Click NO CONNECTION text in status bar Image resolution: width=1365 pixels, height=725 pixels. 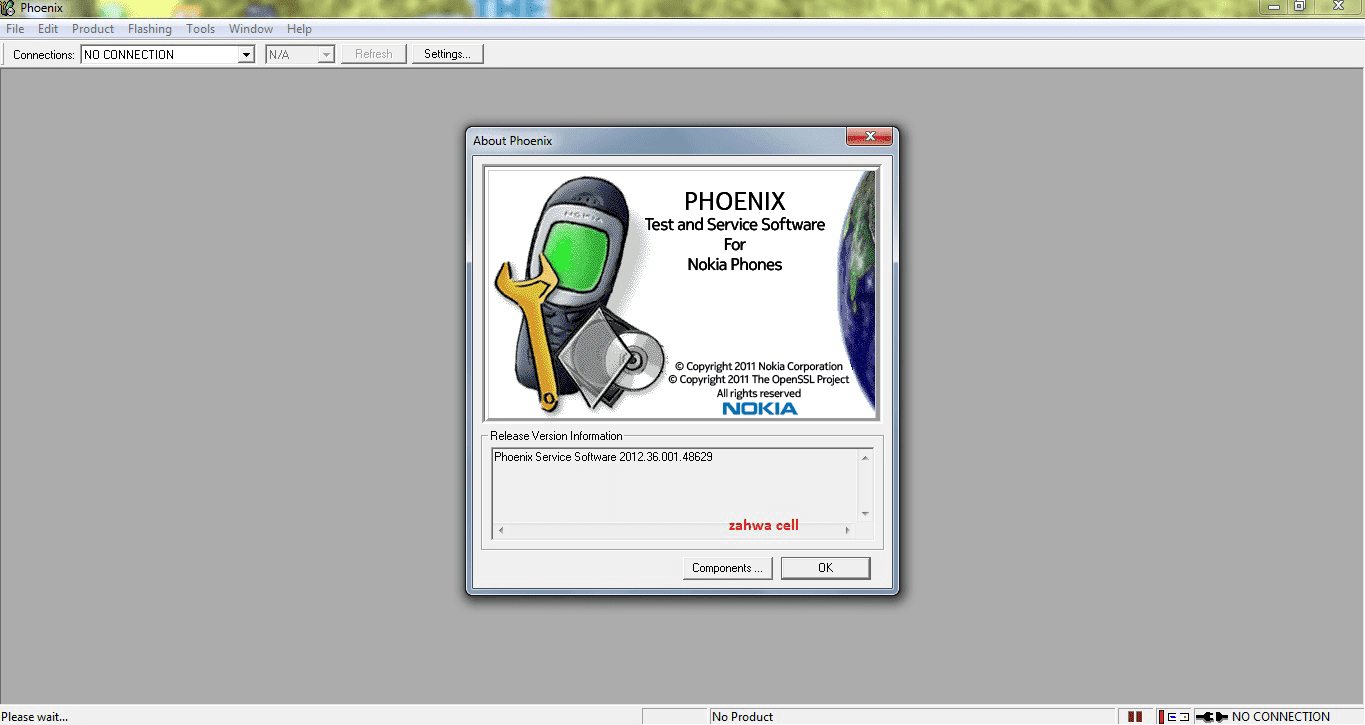coord(1281,717)
